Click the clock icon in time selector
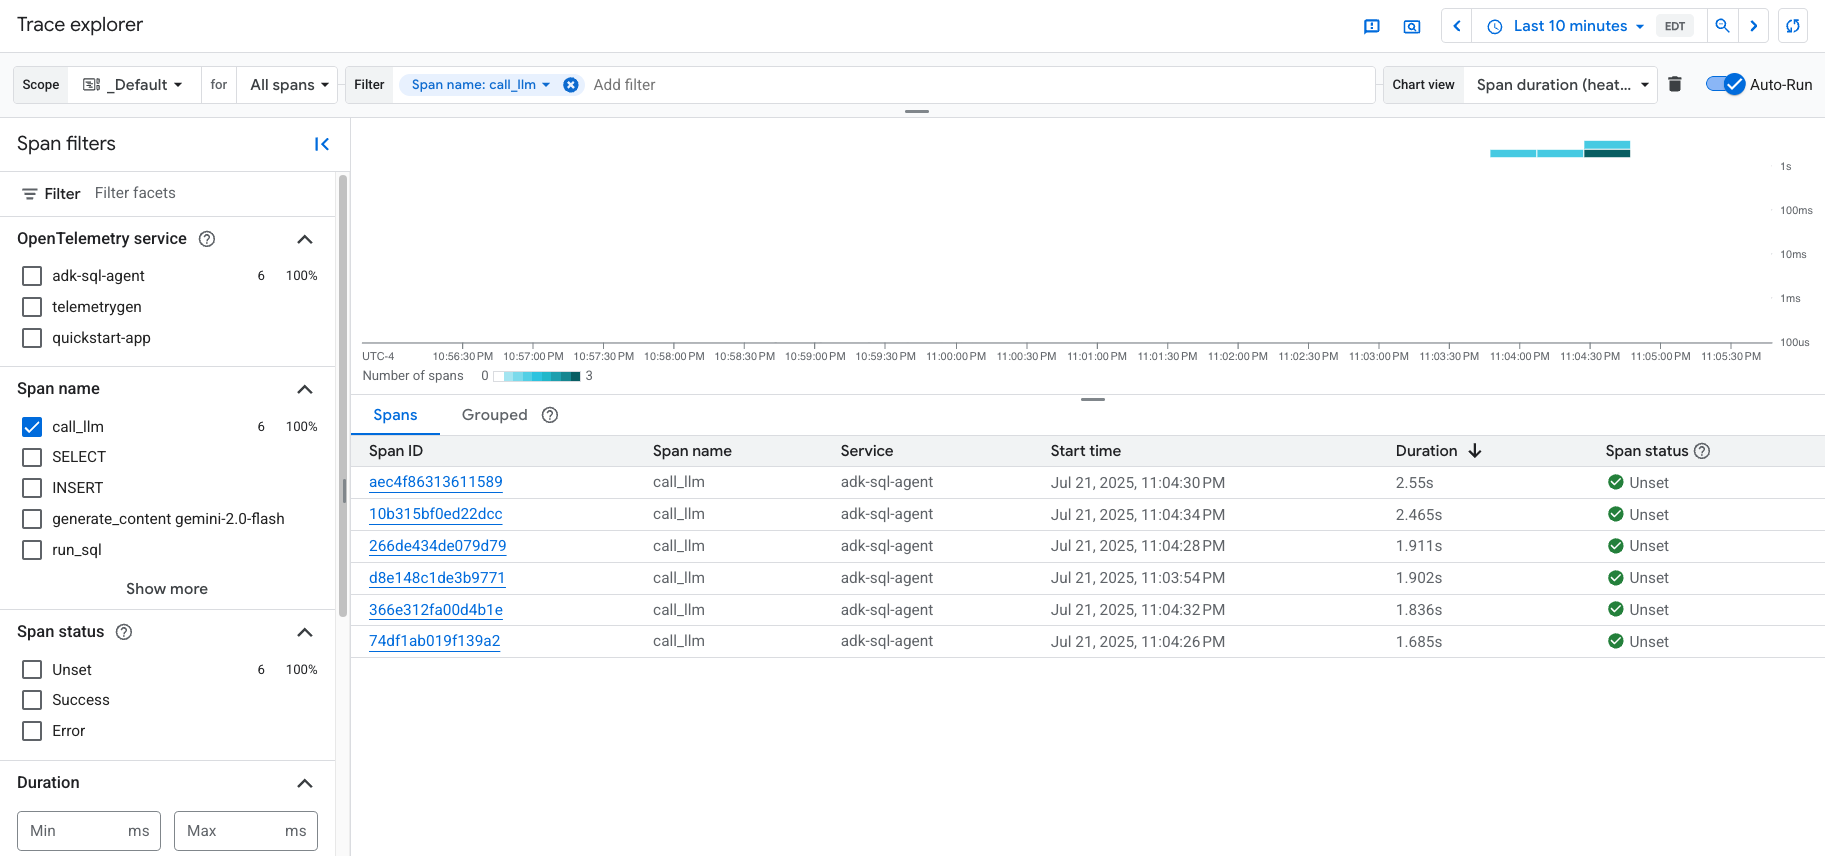Viewport: 1825px width, 856px height. [x=1495, y=27]
